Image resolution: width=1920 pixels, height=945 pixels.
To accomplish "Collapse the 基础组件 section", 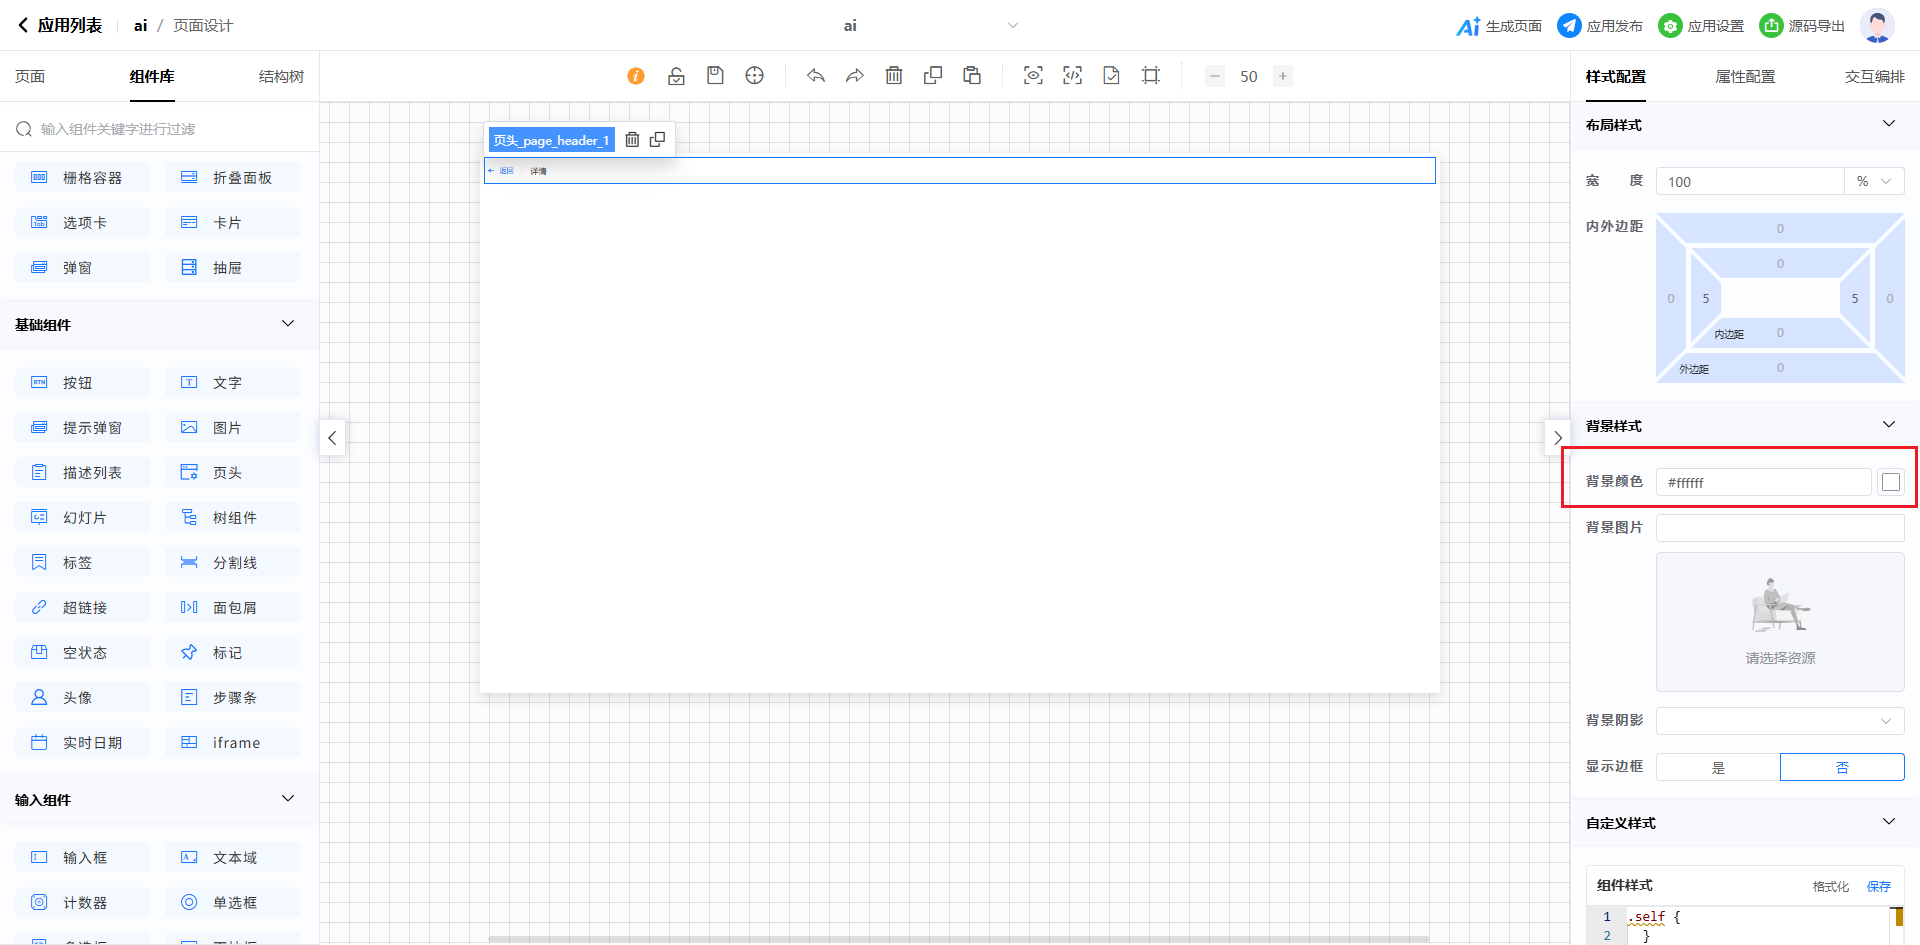I will 288,324.
